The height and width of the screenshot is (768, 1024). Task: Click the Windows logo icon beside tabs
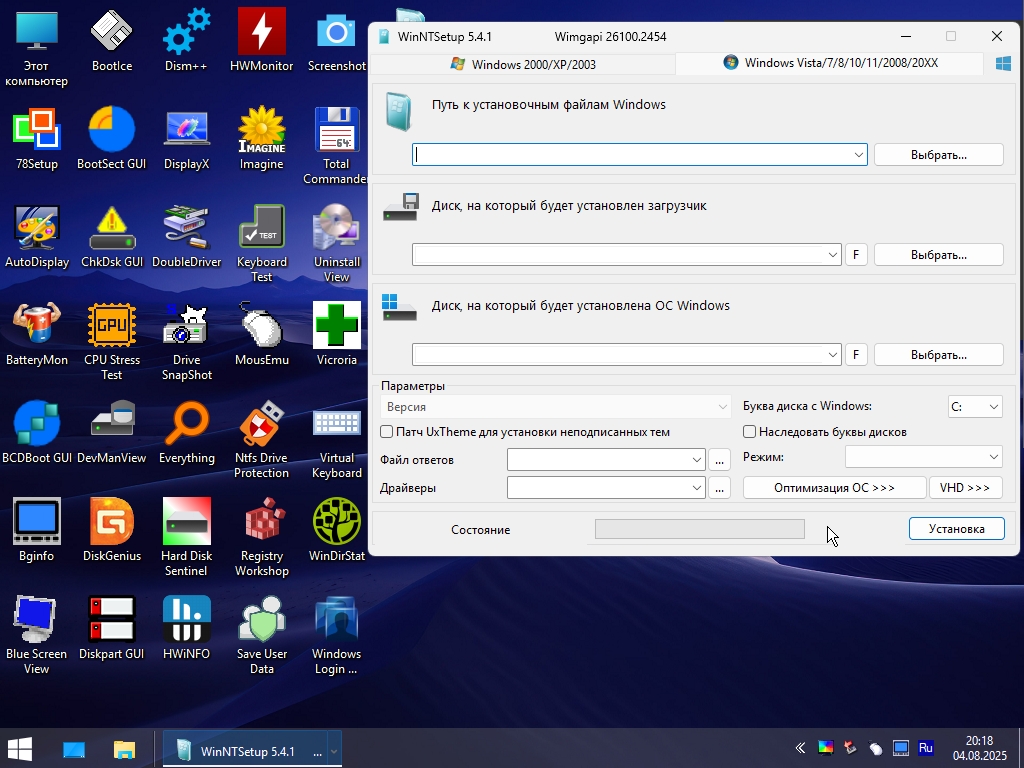point(1003,63)
